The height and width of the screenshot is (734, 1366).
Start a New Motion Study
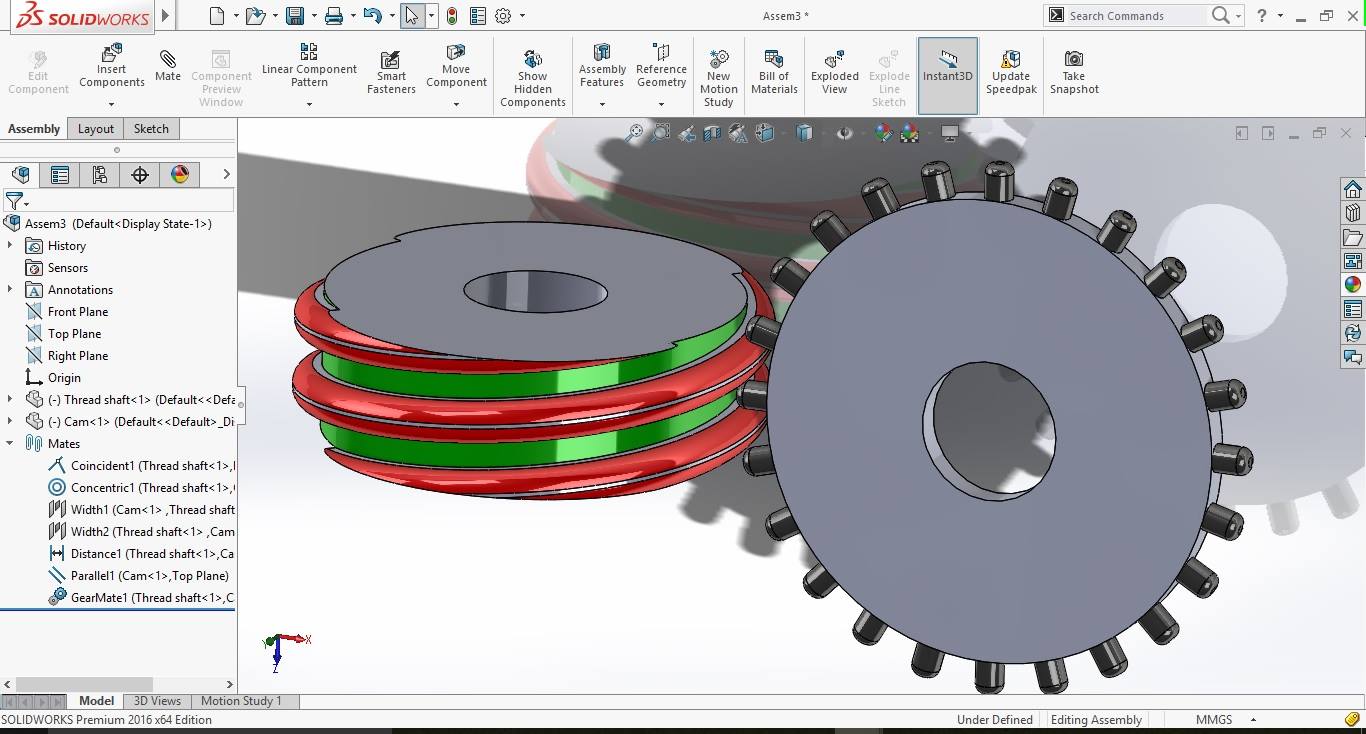[718, 78]
